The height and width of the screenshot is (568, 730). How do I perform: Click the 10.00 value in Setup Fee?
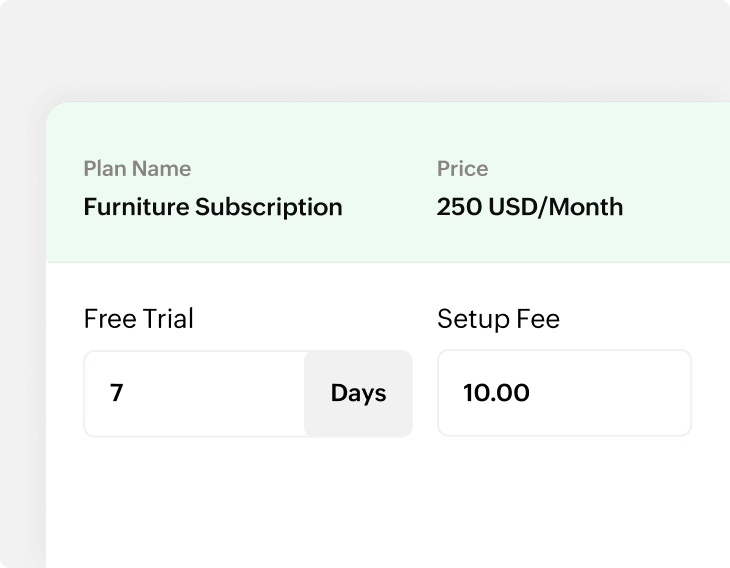[496, 393]
